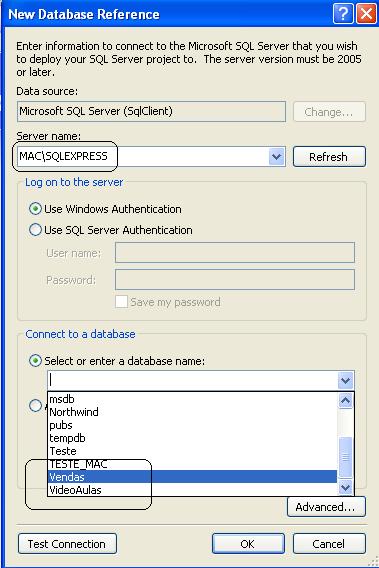379x568 pixels.
Task: Click the list scrollbar down arrow
Action: coord(345,488)
